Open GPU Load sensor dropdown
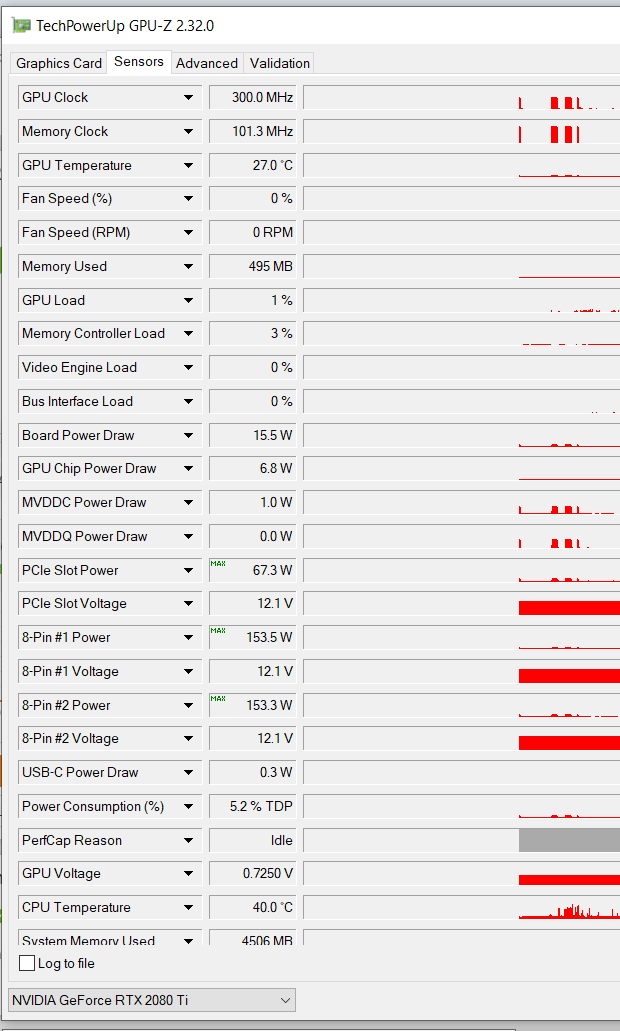The height and width of the screenshot is (1031, 620). point(188,300)
